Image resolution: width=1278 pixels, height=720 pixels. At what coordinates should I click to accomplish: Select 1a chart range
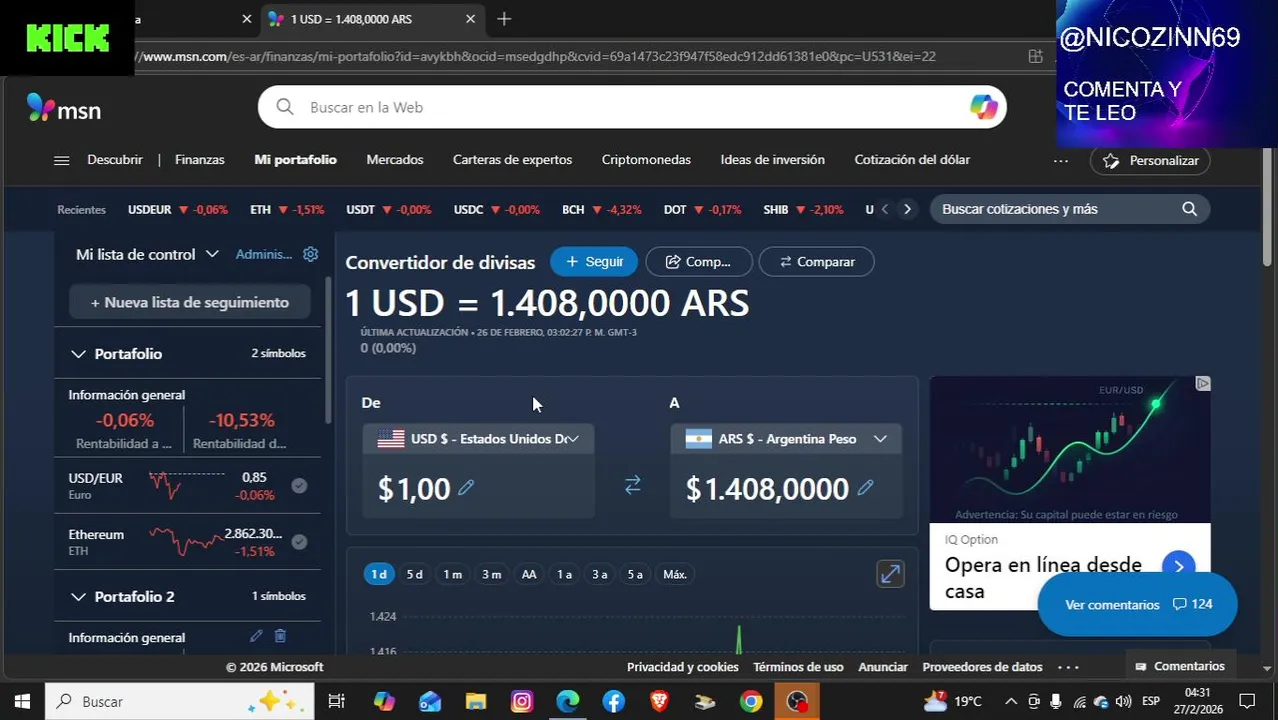coord(564,574)
